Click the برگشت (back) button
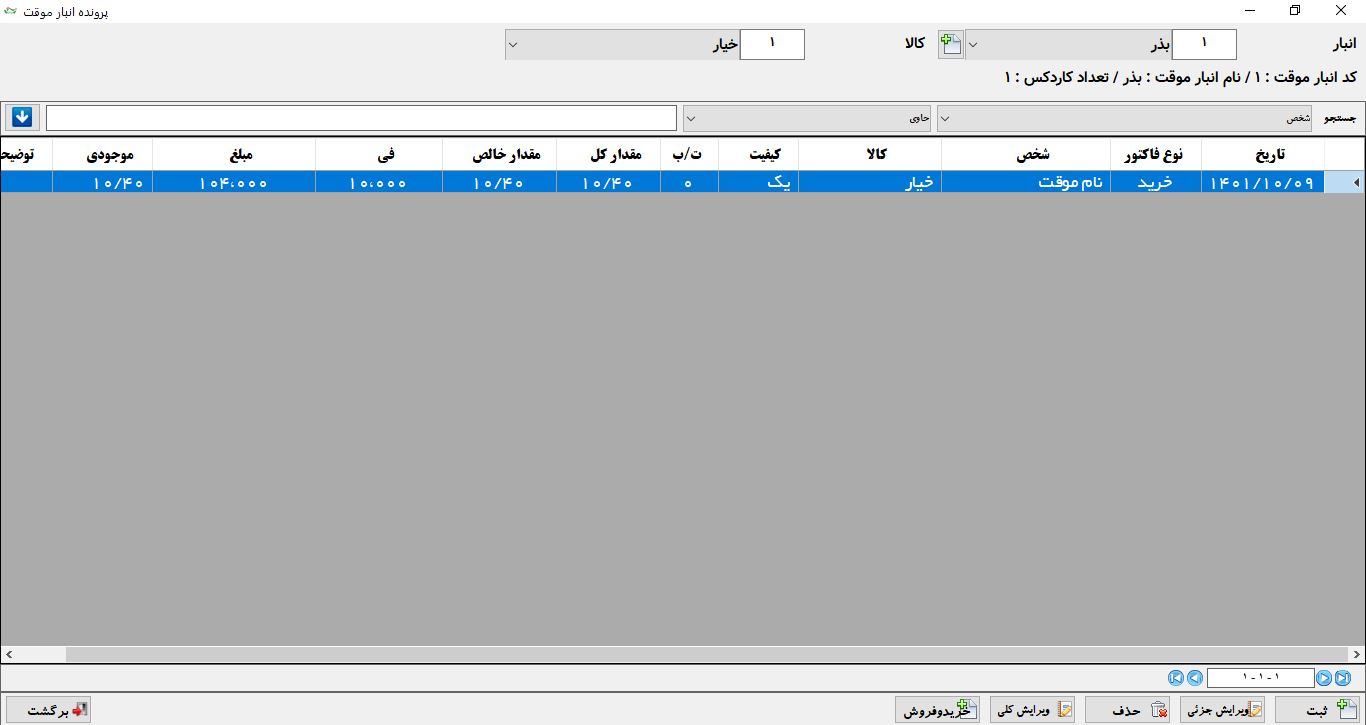This screenshot has height=725, width=1366. tap(48, 710)
